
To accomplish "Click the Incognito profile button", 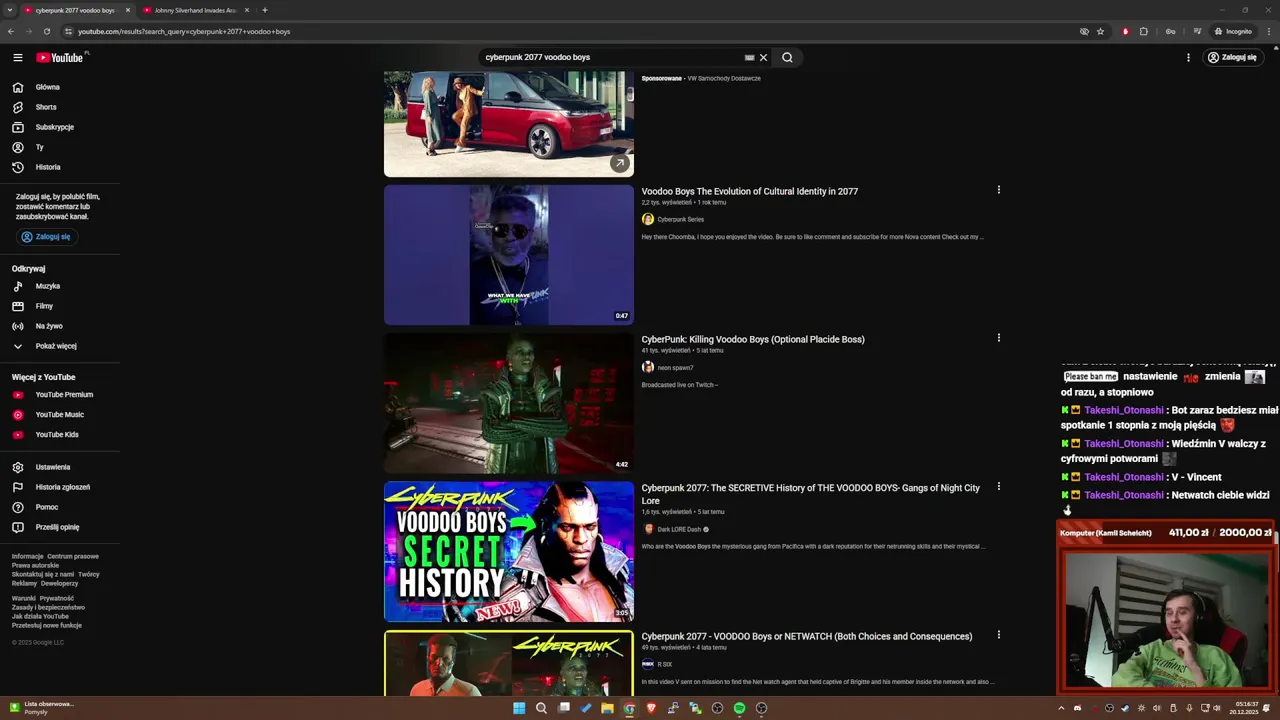I will click(x=1233, y=31).
